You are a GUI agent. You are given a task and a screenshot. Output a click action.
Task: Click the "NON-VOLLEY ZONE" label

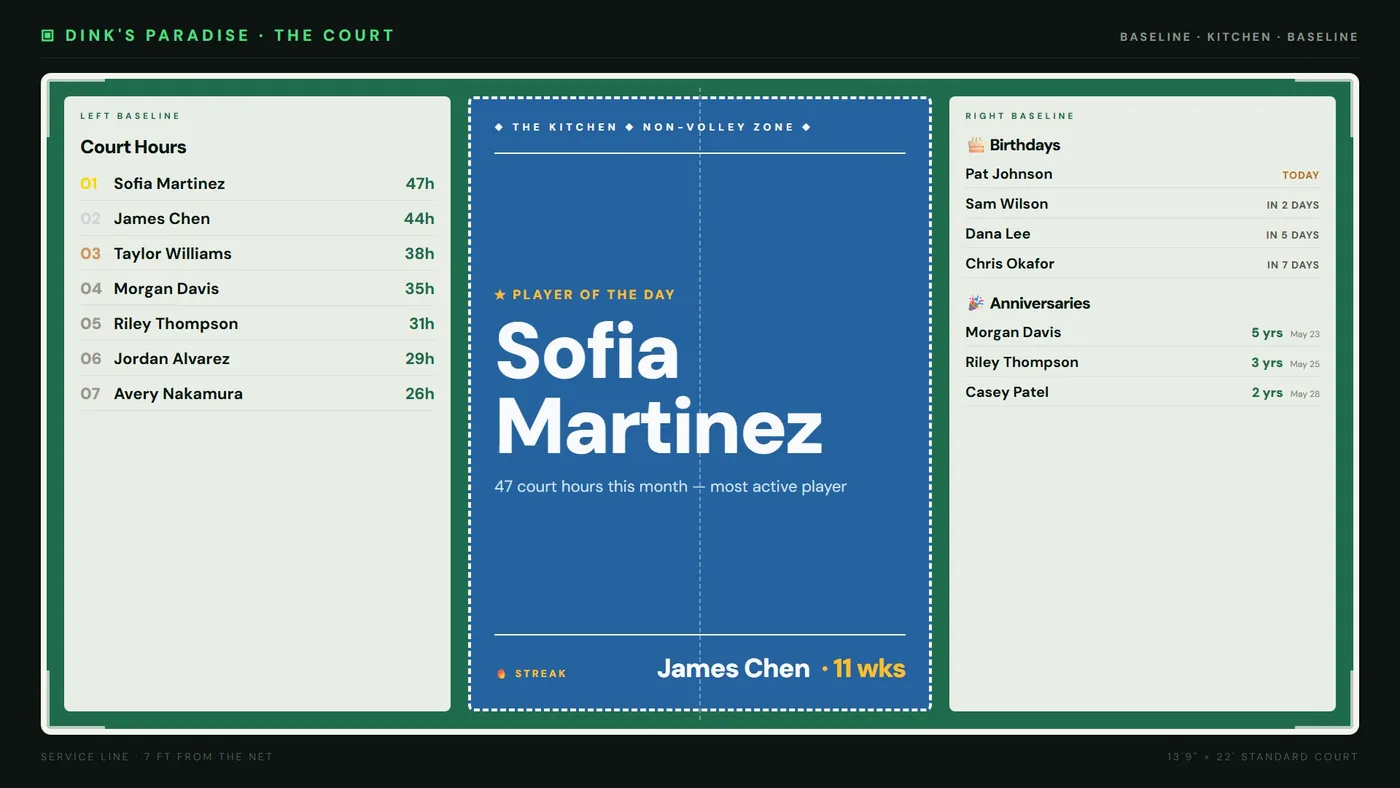click(718, 128)
